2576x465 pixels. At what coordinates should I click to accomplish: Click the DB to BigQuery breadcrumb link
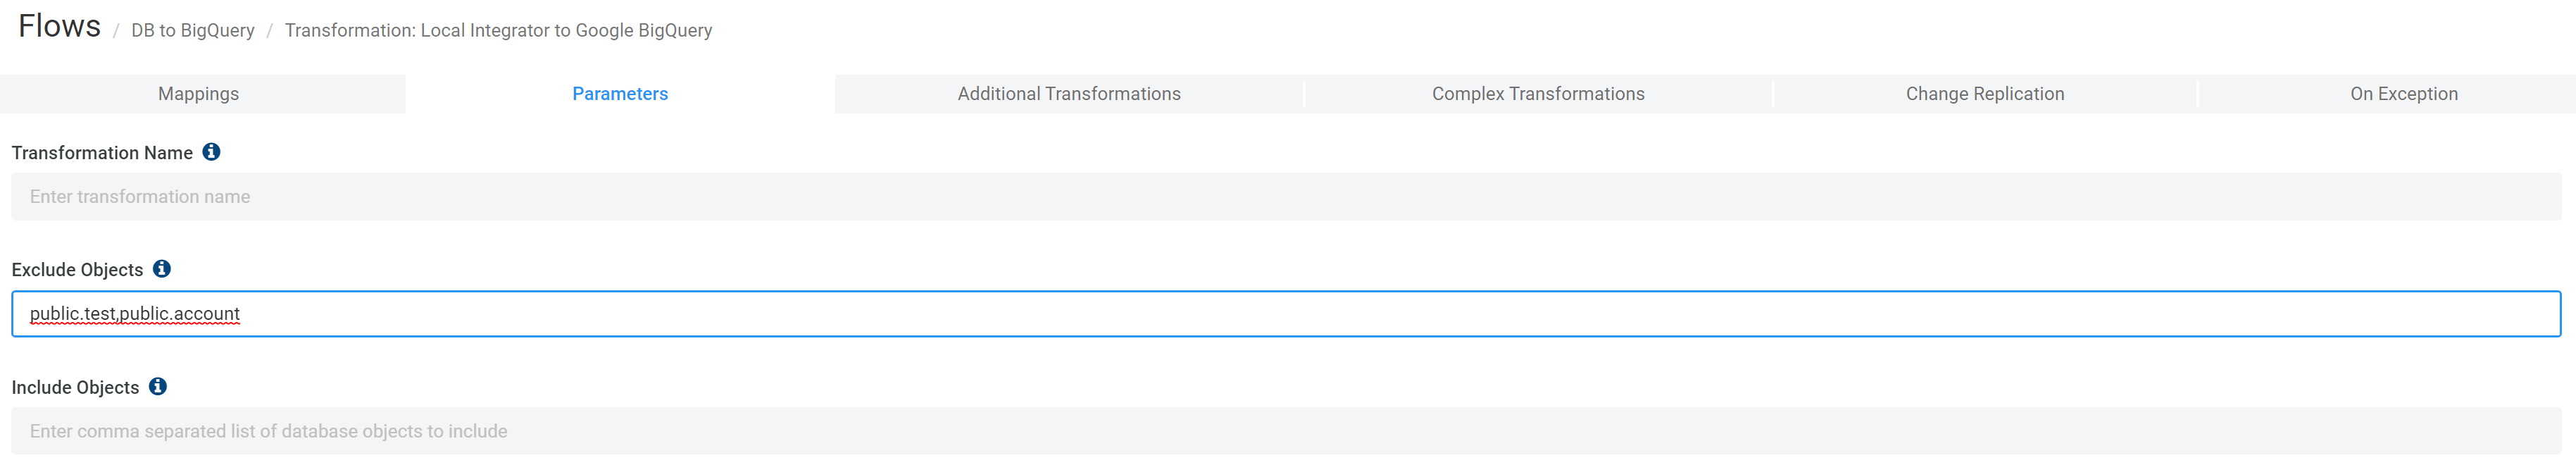pos(192,31)
